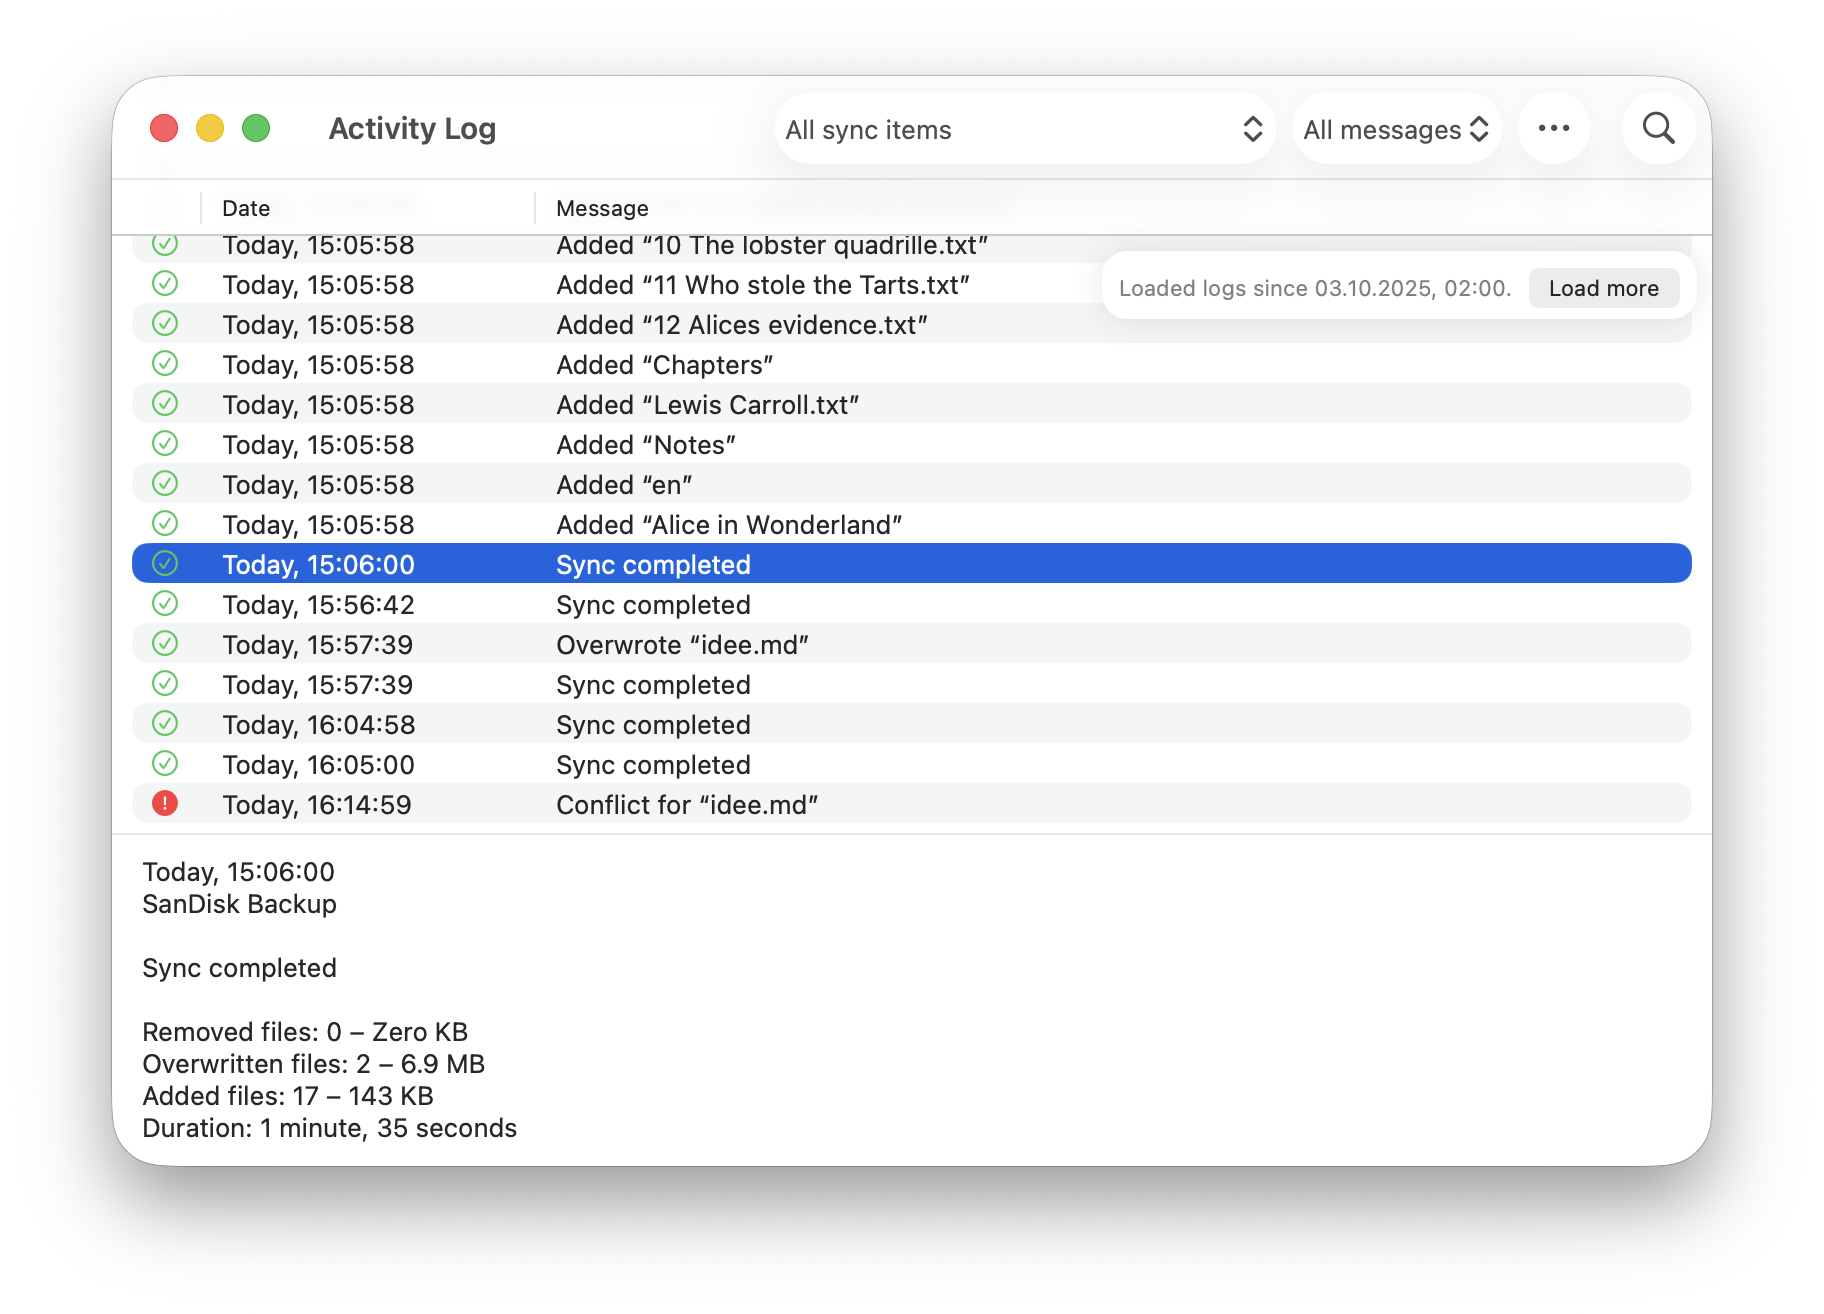Select the Added Alice in Wonderland entry

(x=729, y=525)
